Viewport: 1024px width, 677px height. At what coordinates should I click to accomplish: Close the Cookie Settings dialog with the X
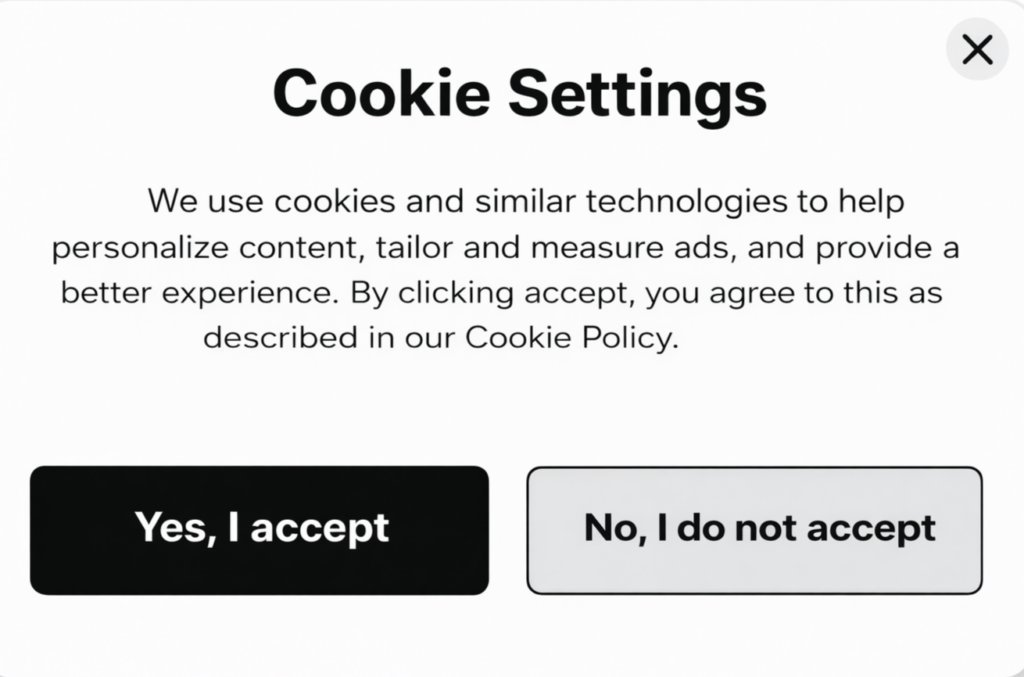point(977,49)
